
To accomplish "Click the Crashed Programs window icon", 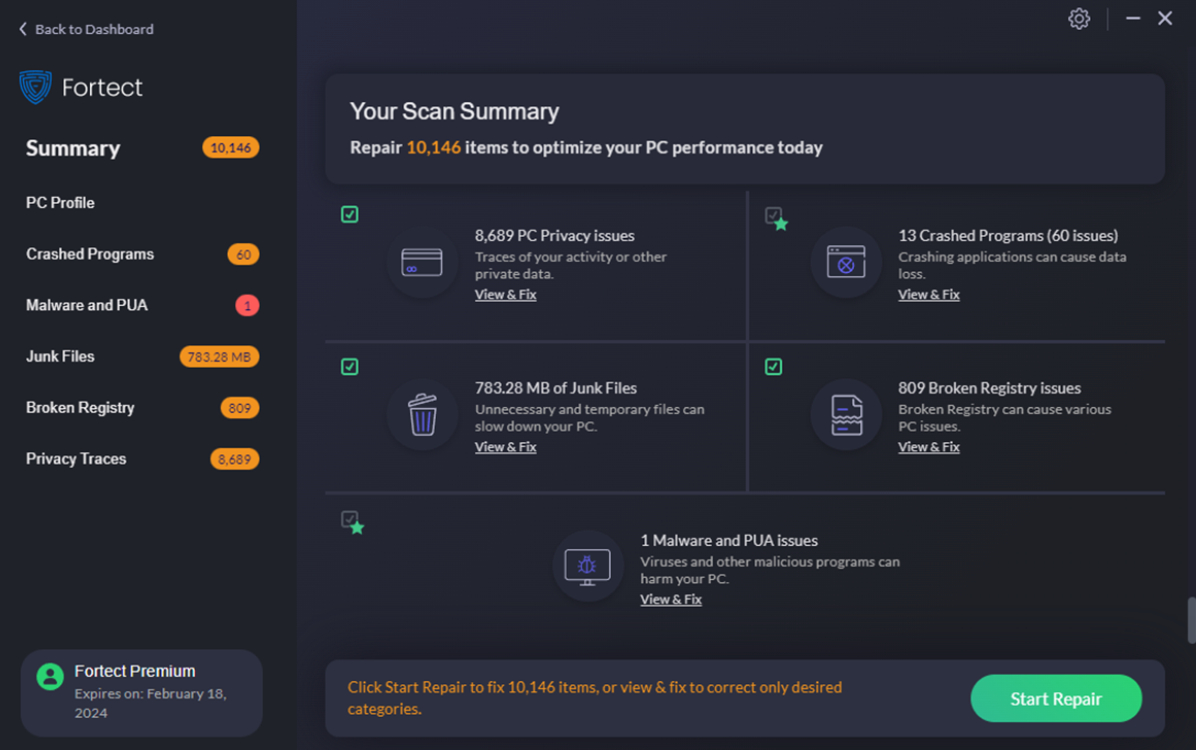I will 846,263.
